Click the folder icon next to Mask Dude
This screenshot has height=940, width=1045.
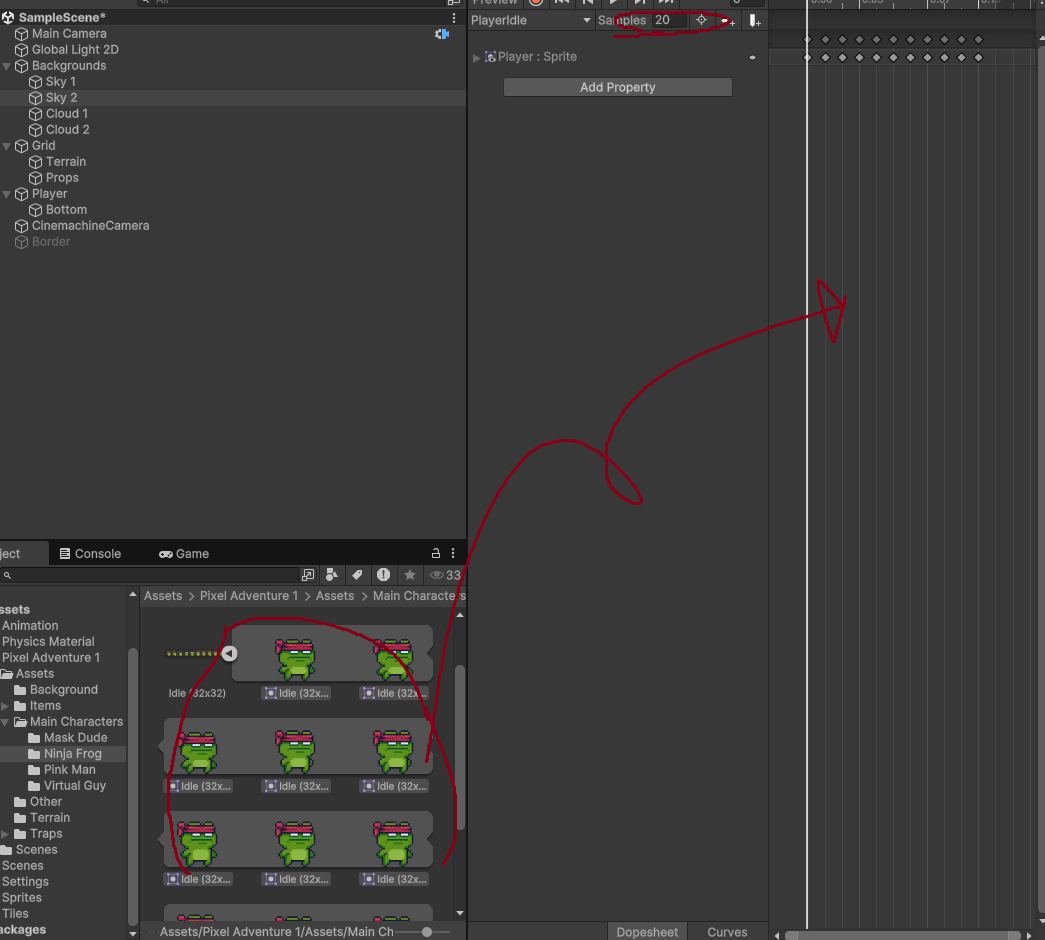(35, 738)
